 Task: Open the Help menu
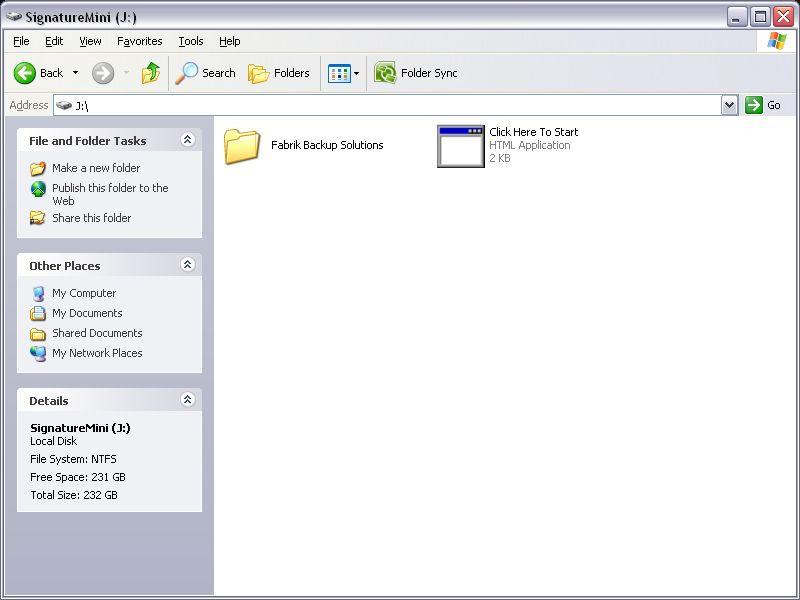(230, 41)
